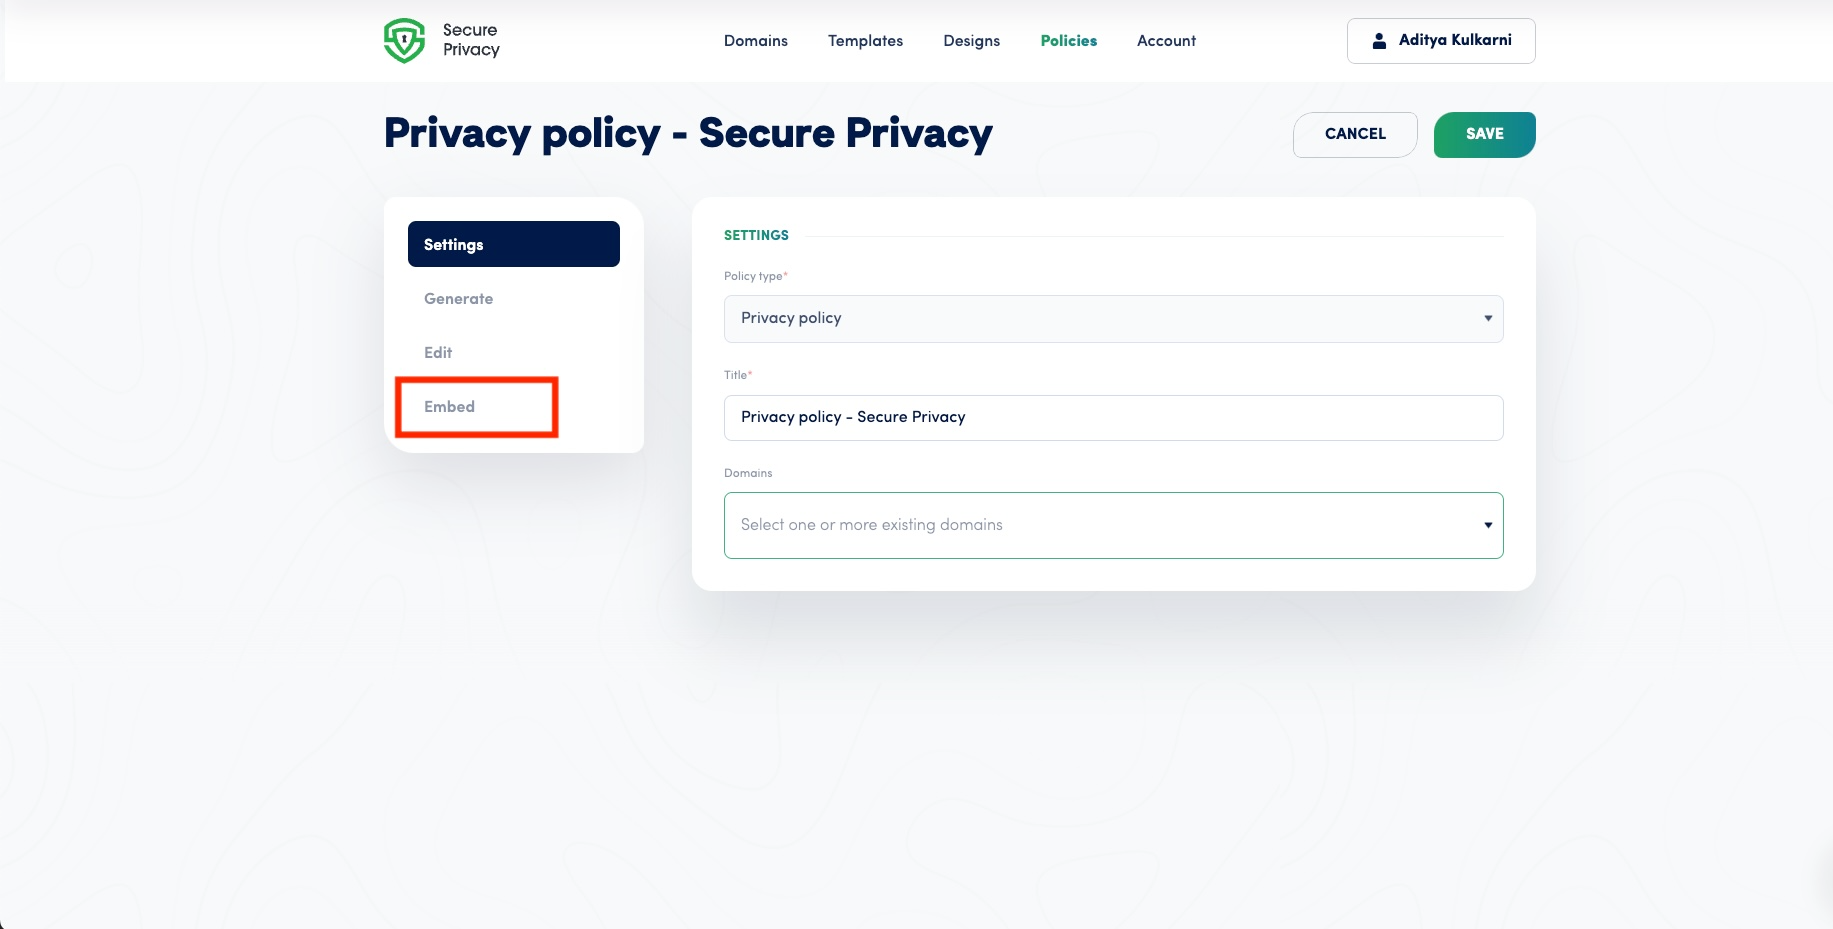
Task: Click the Domains dropdown arrow
Action: pyautogui.click(x=1488, y=525)
